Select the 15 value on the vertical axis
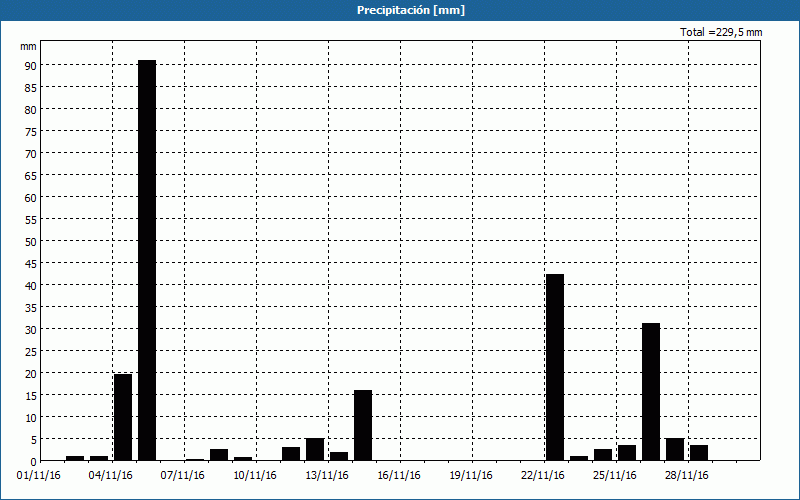This screenshot has height=500, width=800. (31, 395)
